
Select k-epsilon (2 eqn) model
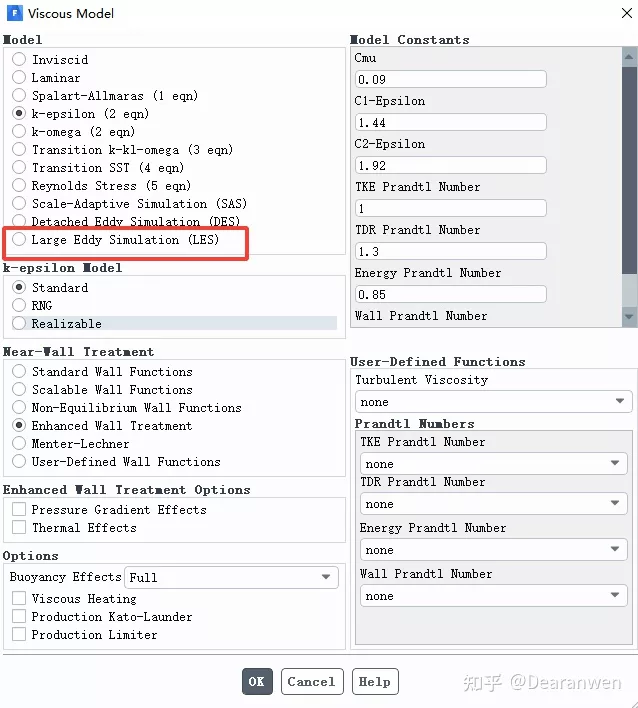click(19, 113)
